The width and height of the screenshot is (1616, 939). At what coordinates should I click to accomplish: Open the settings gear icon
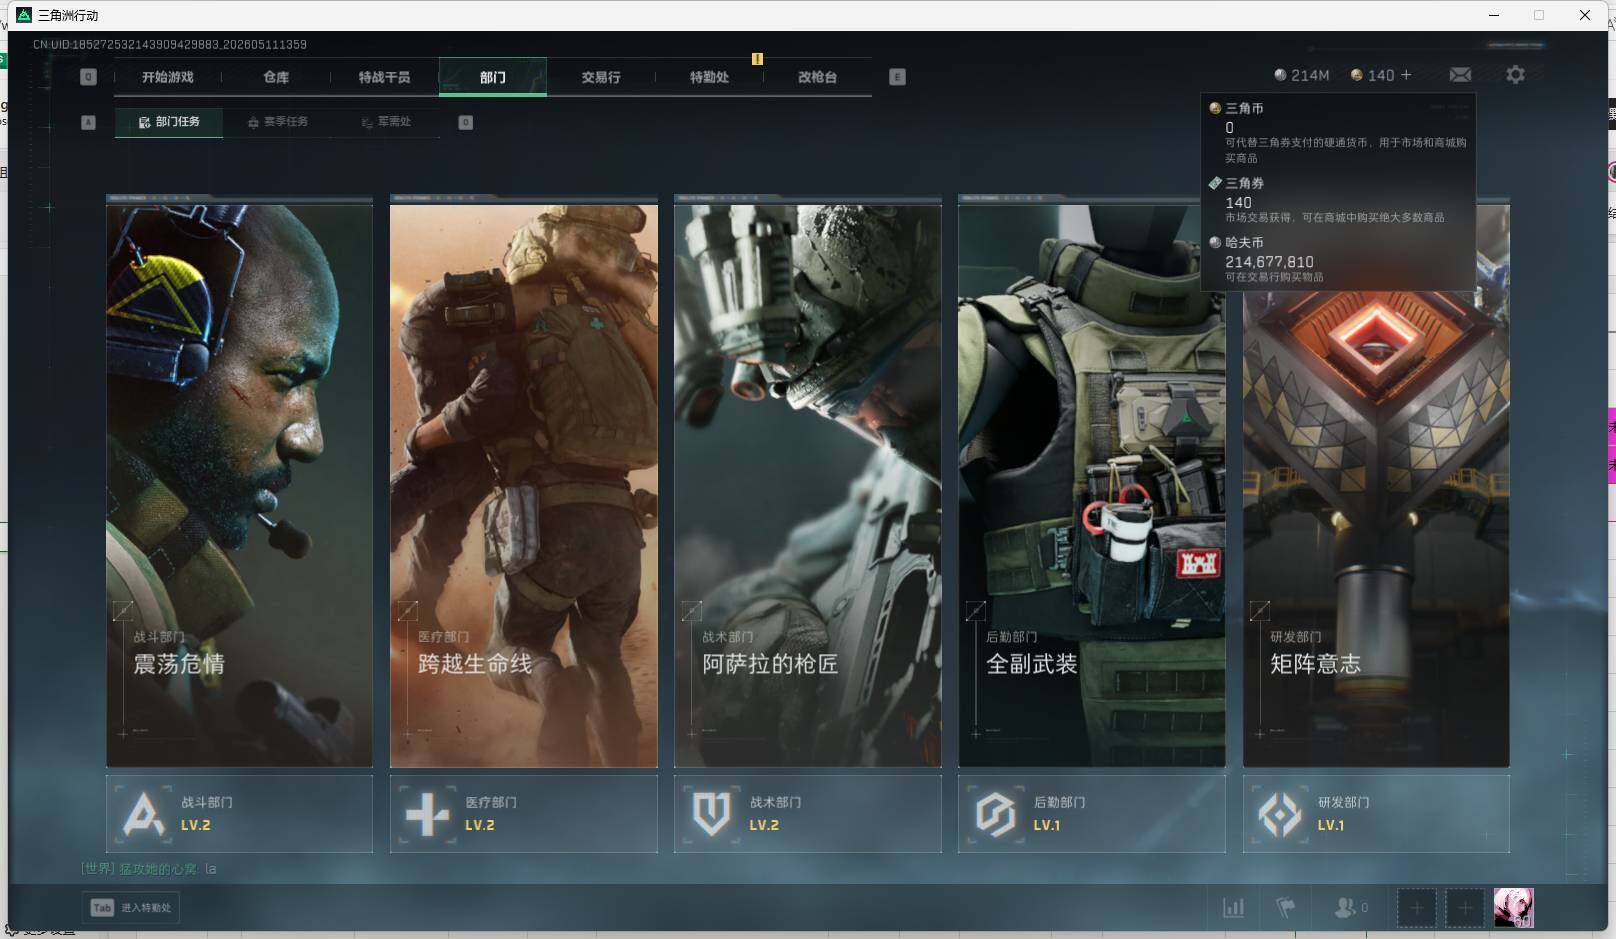pyautogui.click(x=1515, y=75)
